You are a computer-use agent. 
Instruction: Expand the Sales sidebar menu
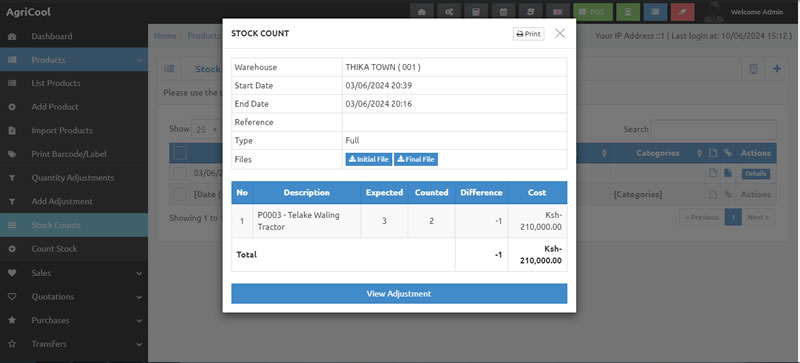tap(74, 273)
